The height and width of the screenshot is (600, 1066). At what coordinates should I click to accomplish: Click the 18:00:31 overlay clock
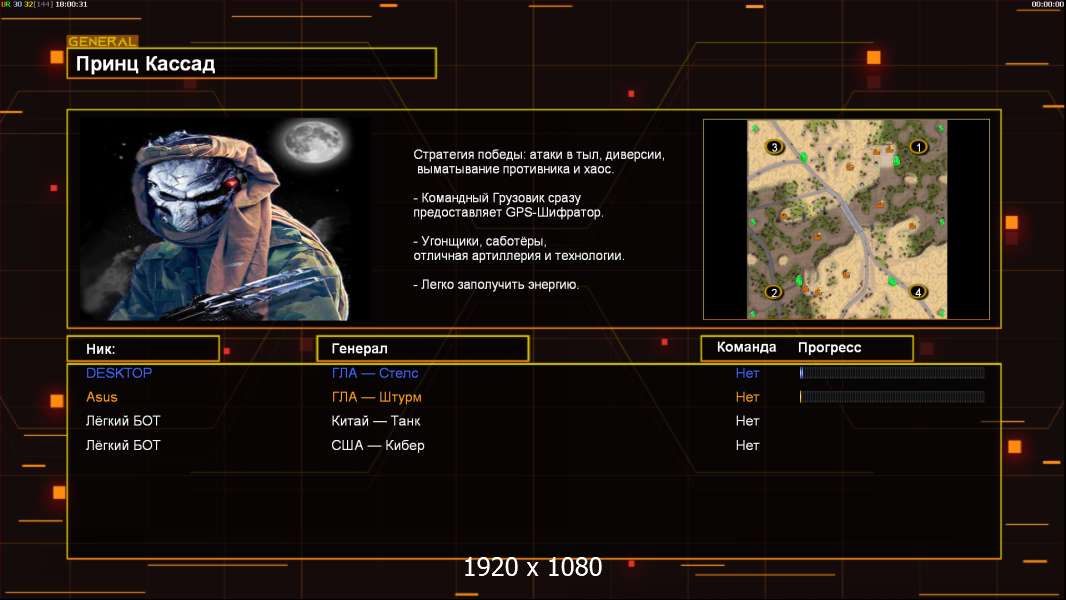pyautogui.click(x=71, y=4)
